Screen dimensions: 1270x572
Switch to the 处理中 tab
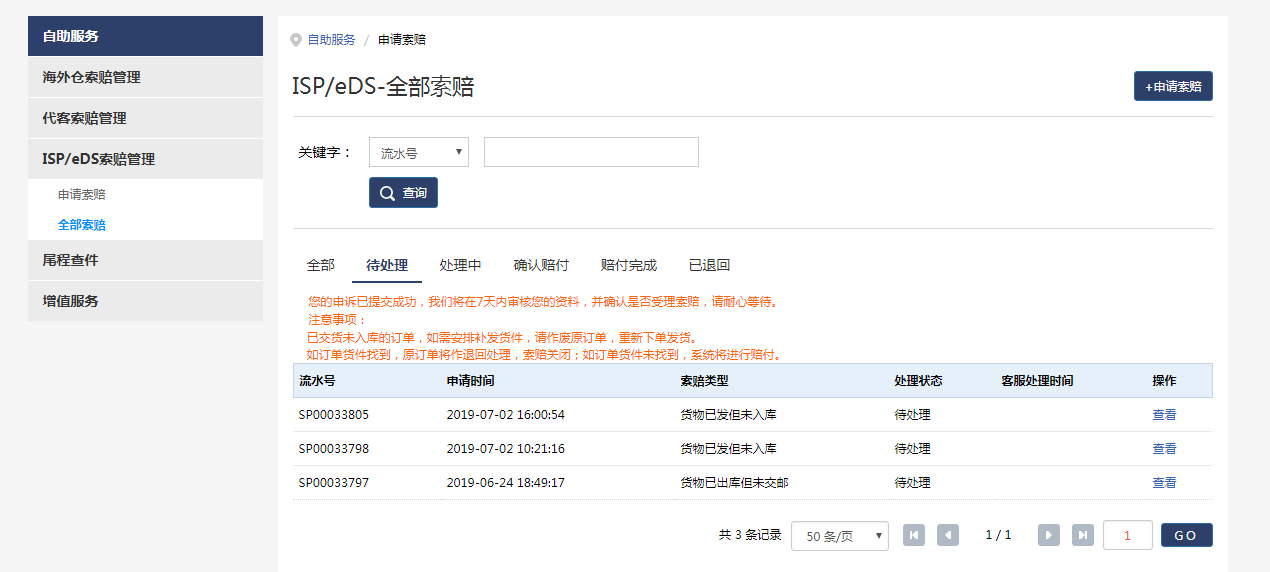(460, 265)
